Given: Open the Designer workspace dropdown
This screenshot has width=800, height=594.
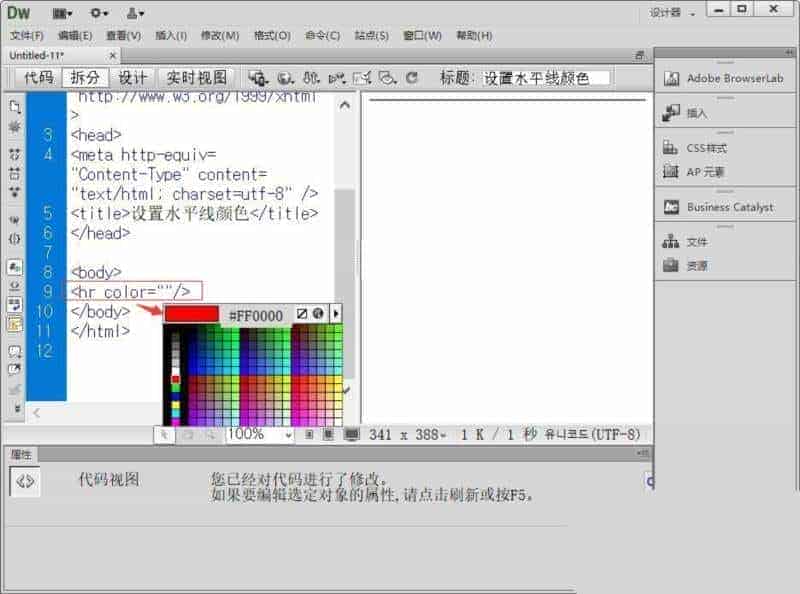Looking at the screenshot, I should coord(672,13).
